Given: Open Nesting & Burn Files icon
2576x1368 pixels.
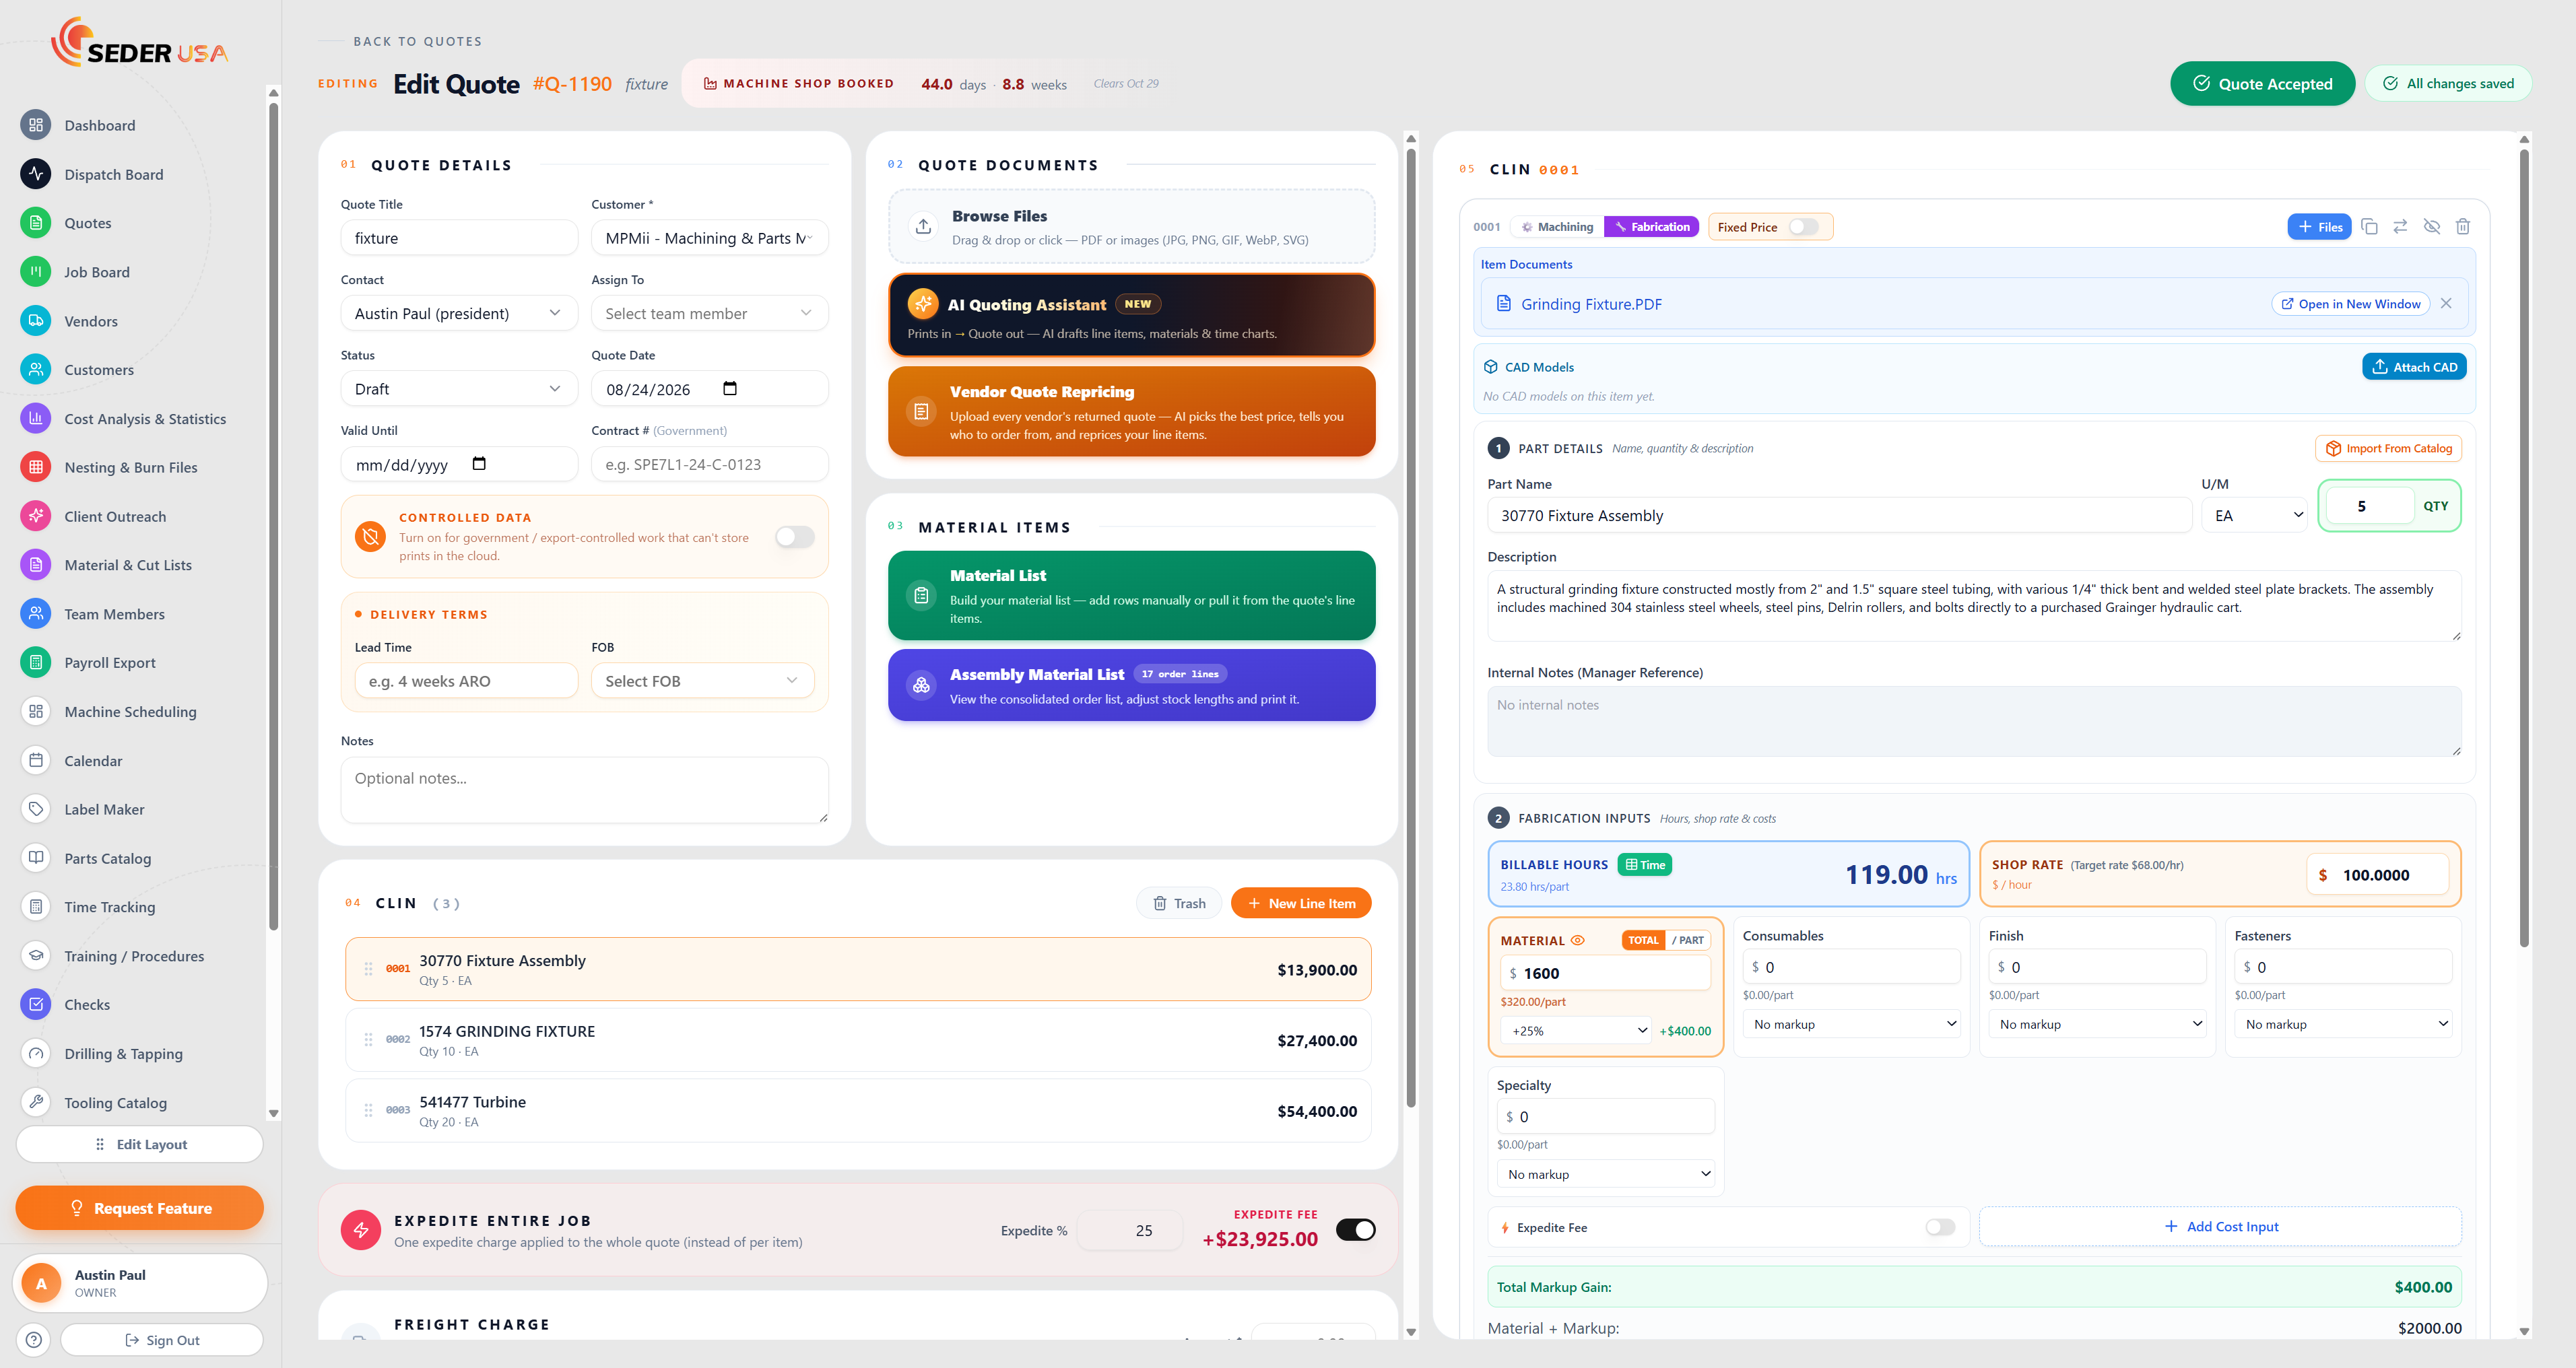Looking at the screenshot, I should click(36, 467).
